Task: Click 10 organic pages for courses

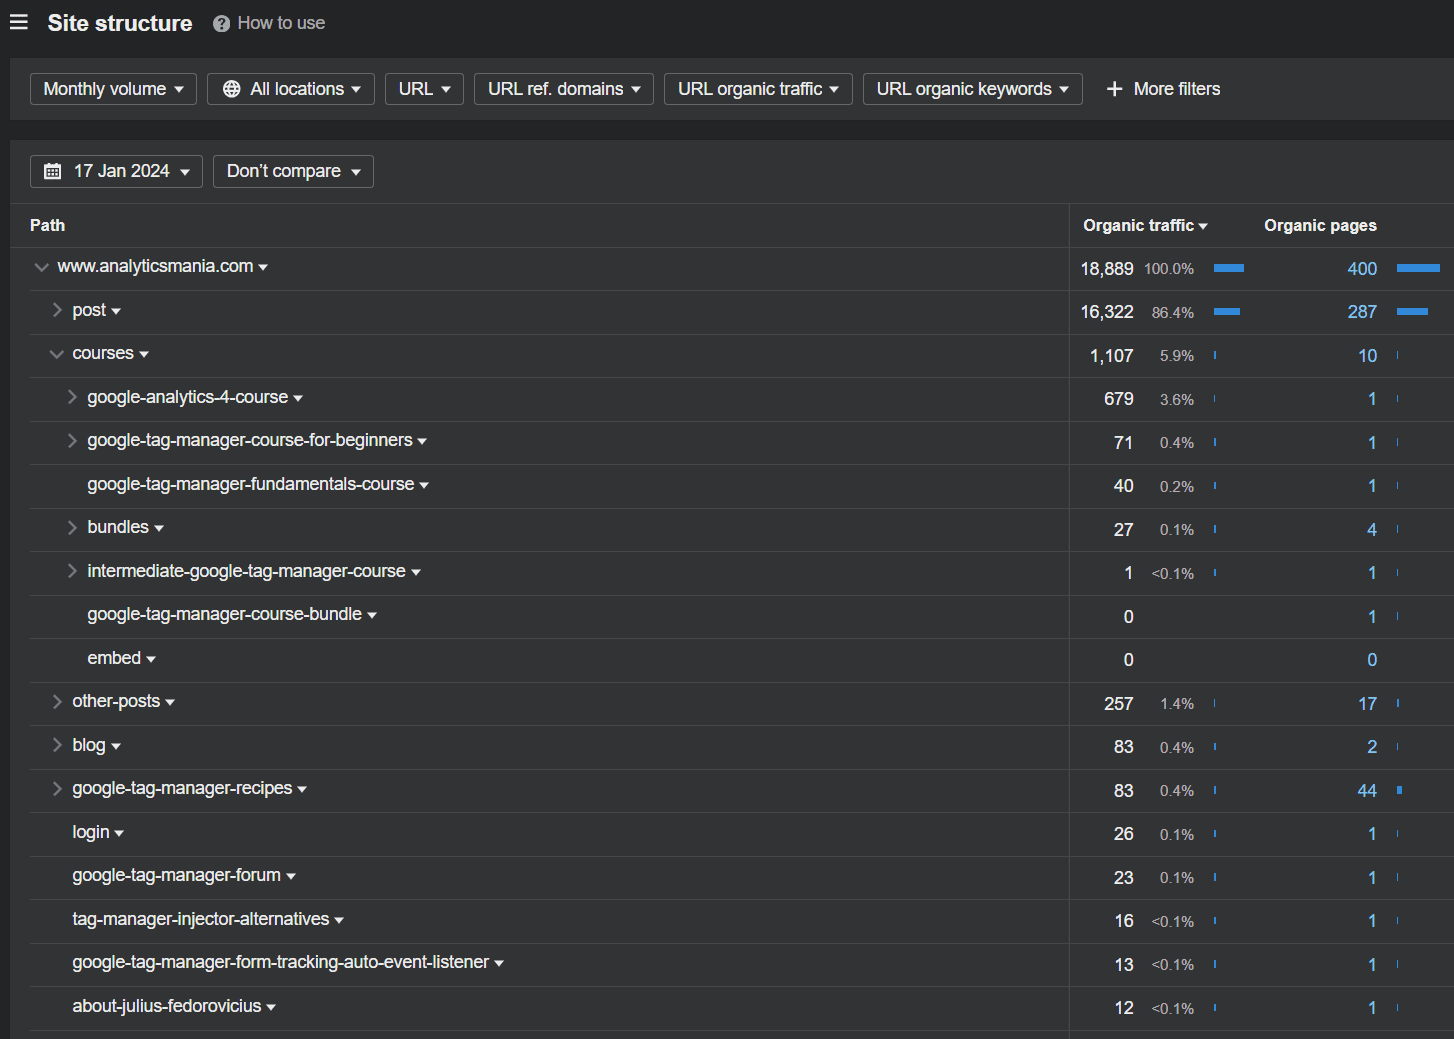Action: 1367,356
